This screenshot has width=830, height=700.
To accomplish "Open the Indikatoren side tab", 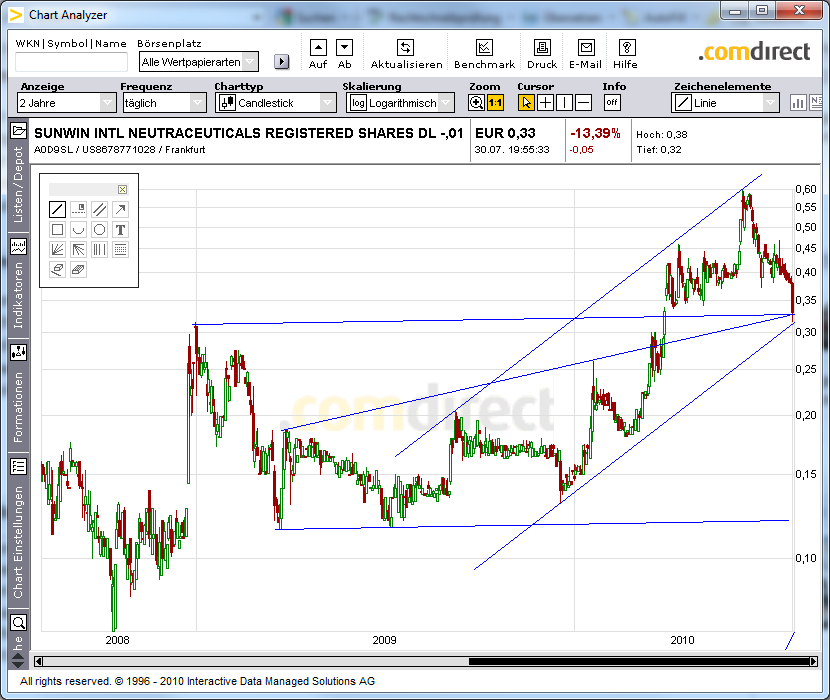I will tap(19, 295).
